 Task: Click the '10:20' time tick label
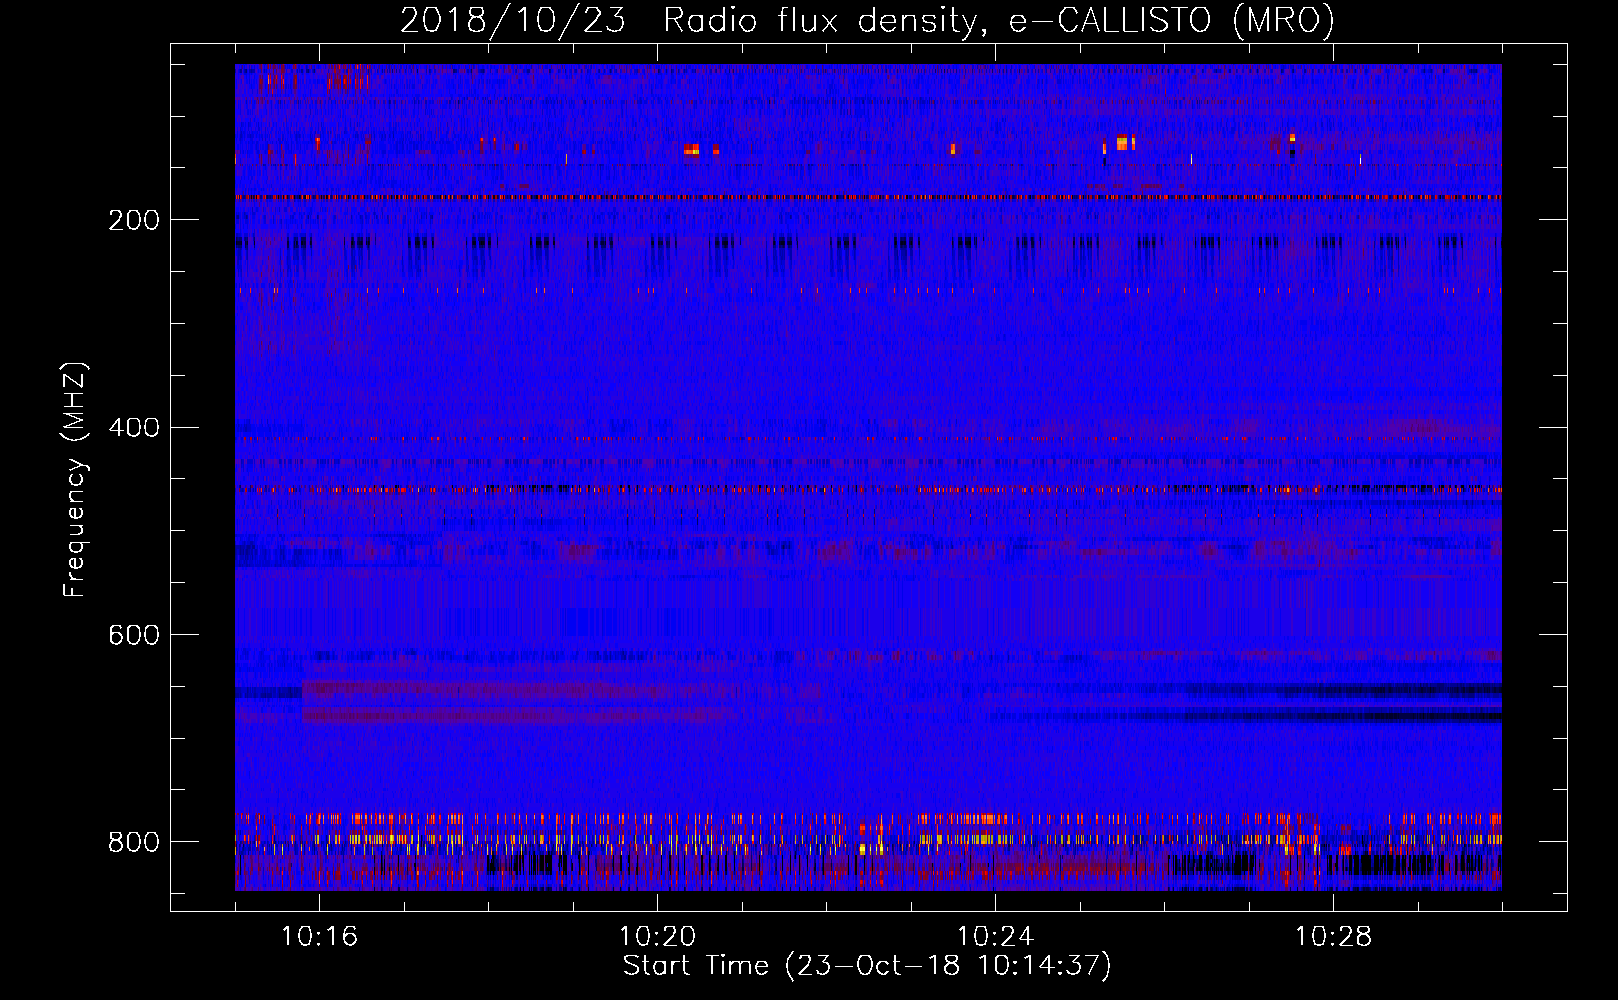click(657, 936)
